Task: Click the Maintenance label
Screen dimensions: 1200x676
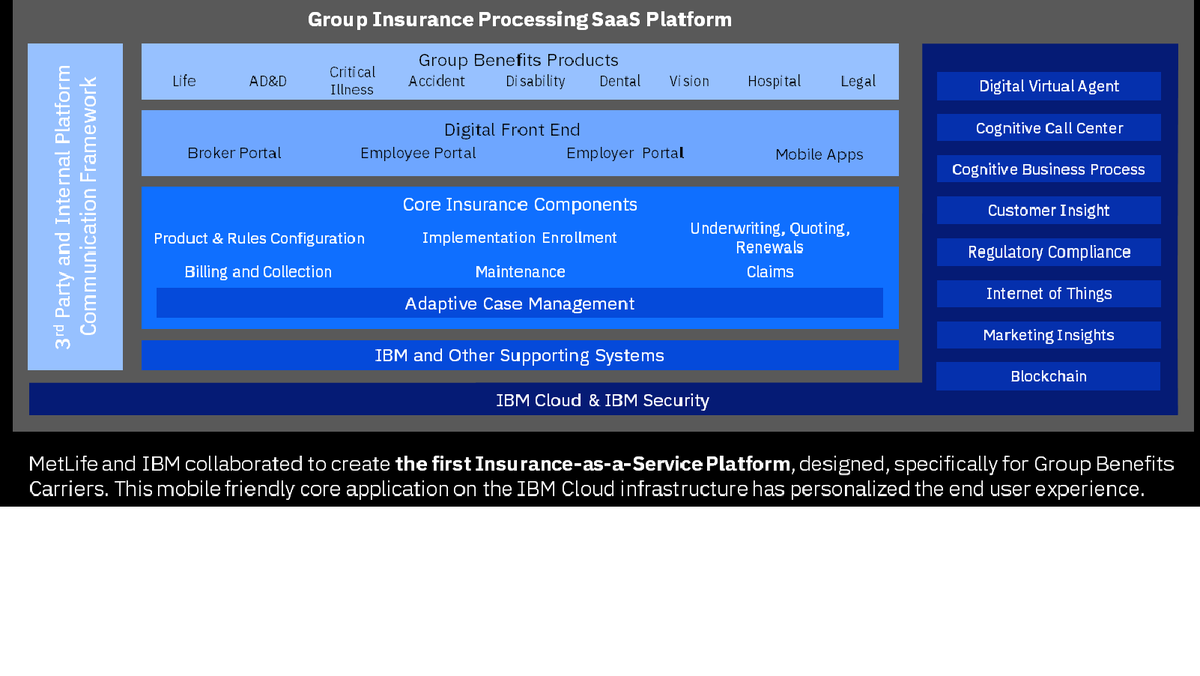Action: (x=520, y=272)
